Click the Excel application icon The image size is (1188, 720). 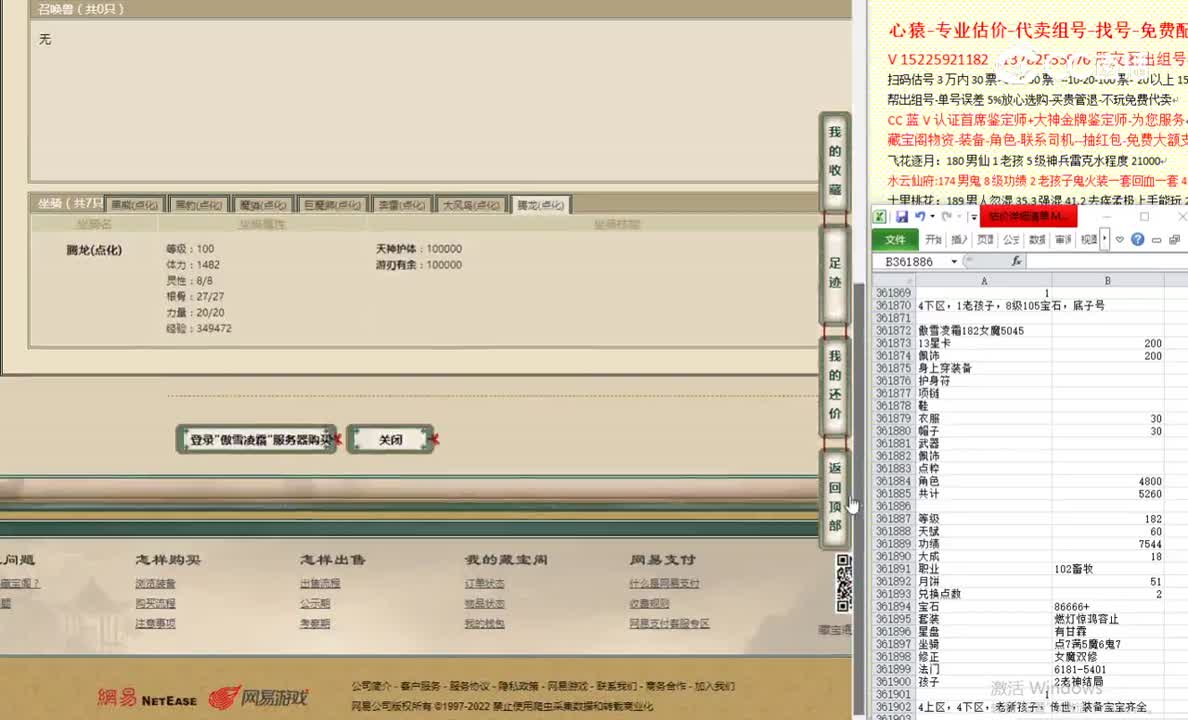click(880, 217)
